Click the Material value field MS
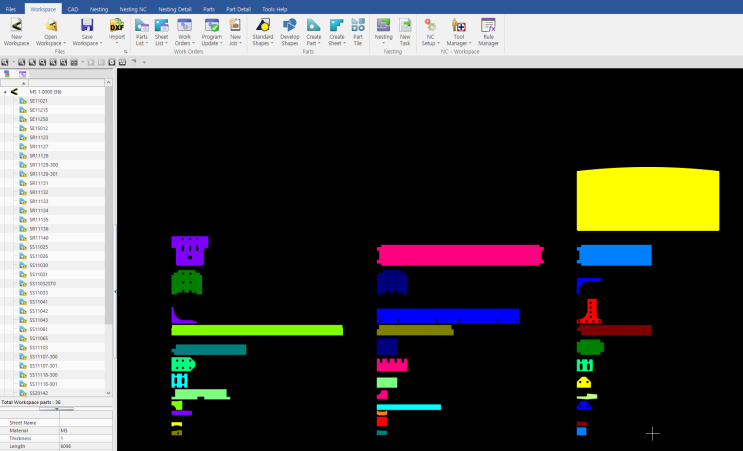743x451 pixels. point(86,431)
